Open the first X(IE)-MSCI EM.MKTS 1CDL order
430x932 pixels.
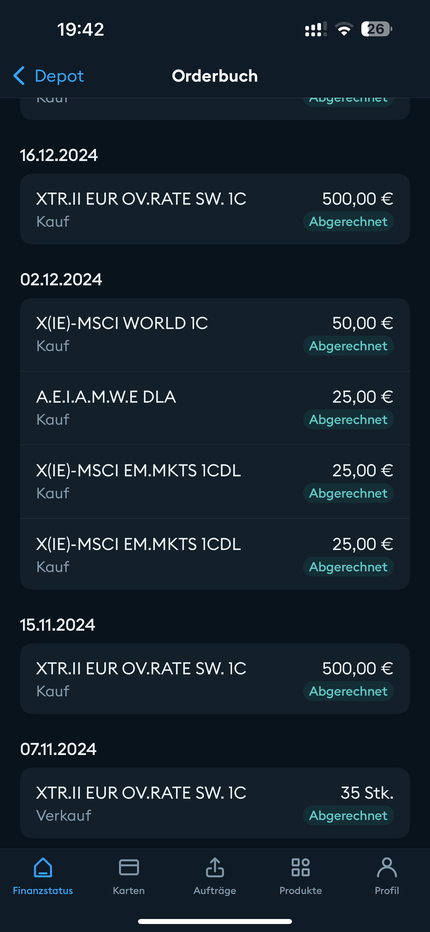tap(215, 481)
